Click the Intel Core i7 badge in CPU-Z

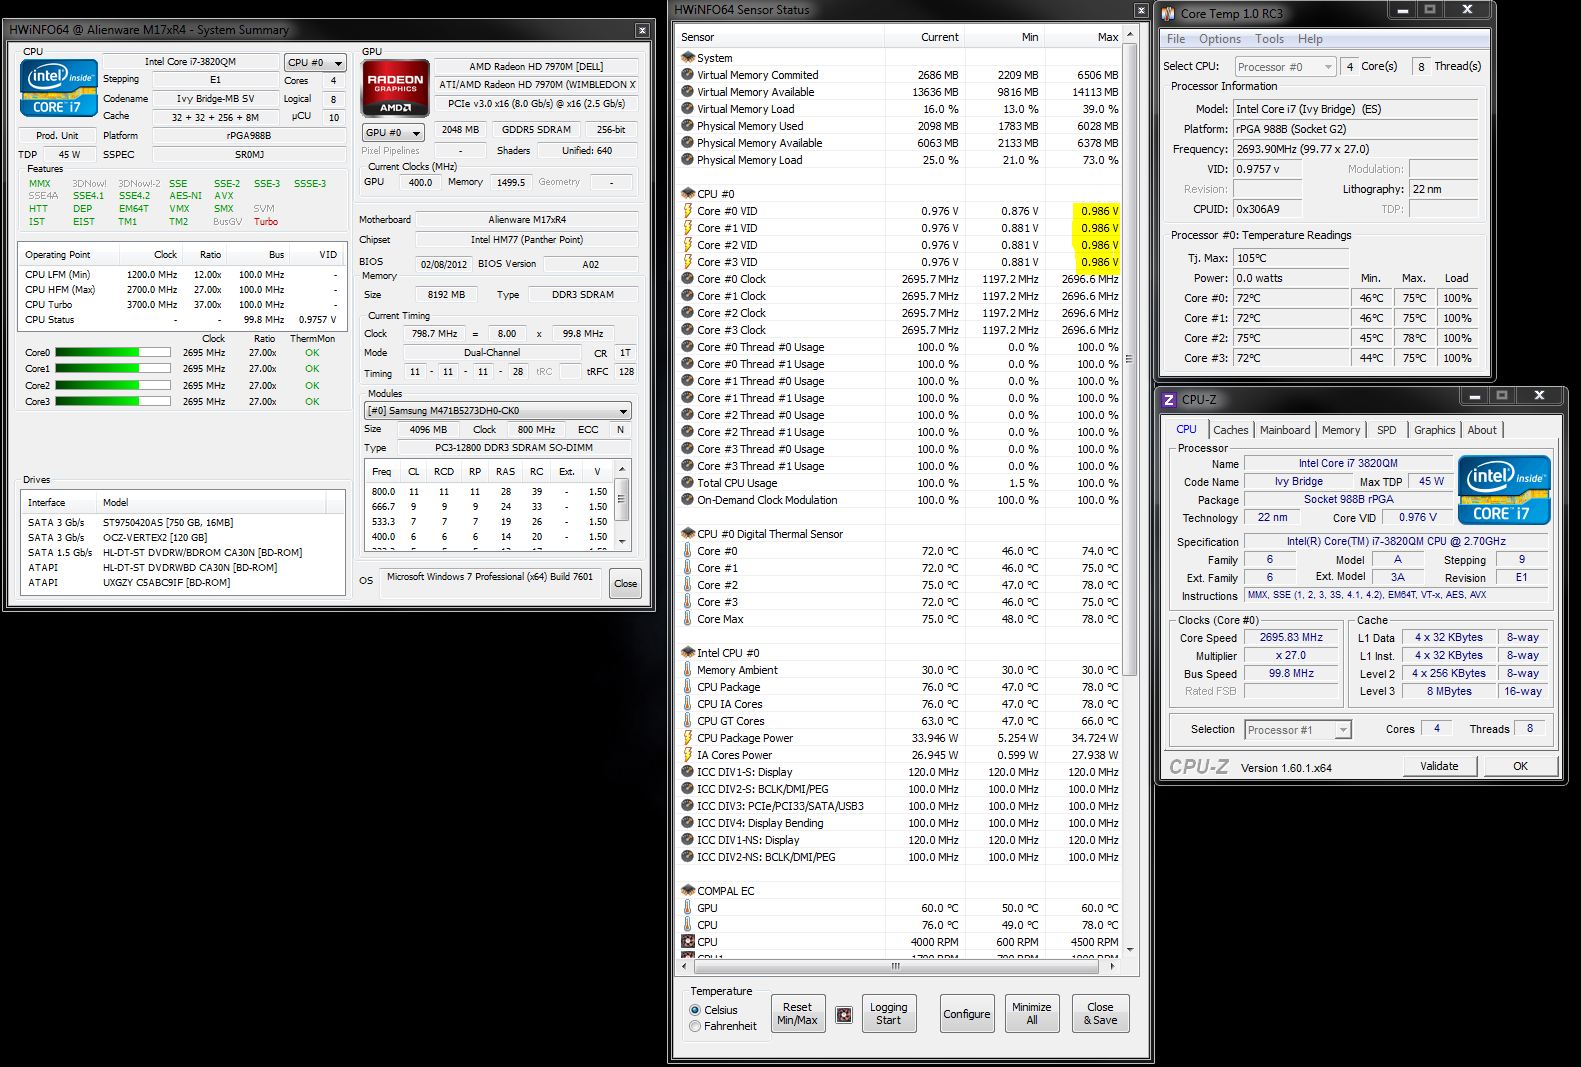1503,490
